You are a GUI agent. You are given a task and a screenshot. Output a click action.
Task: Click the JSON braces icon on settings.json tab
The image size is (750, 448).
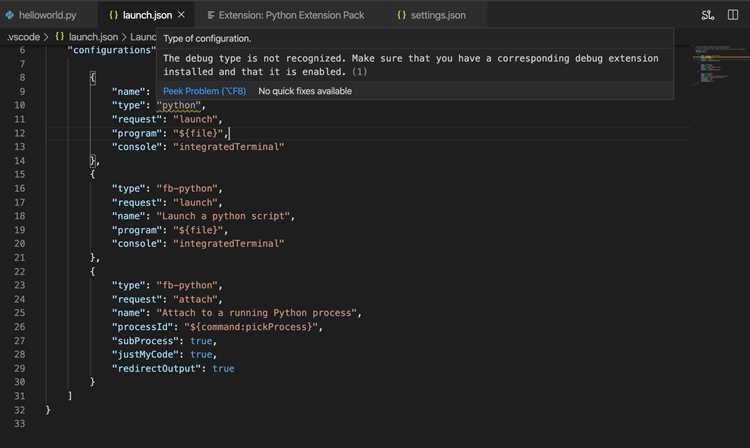coord(401,15)
